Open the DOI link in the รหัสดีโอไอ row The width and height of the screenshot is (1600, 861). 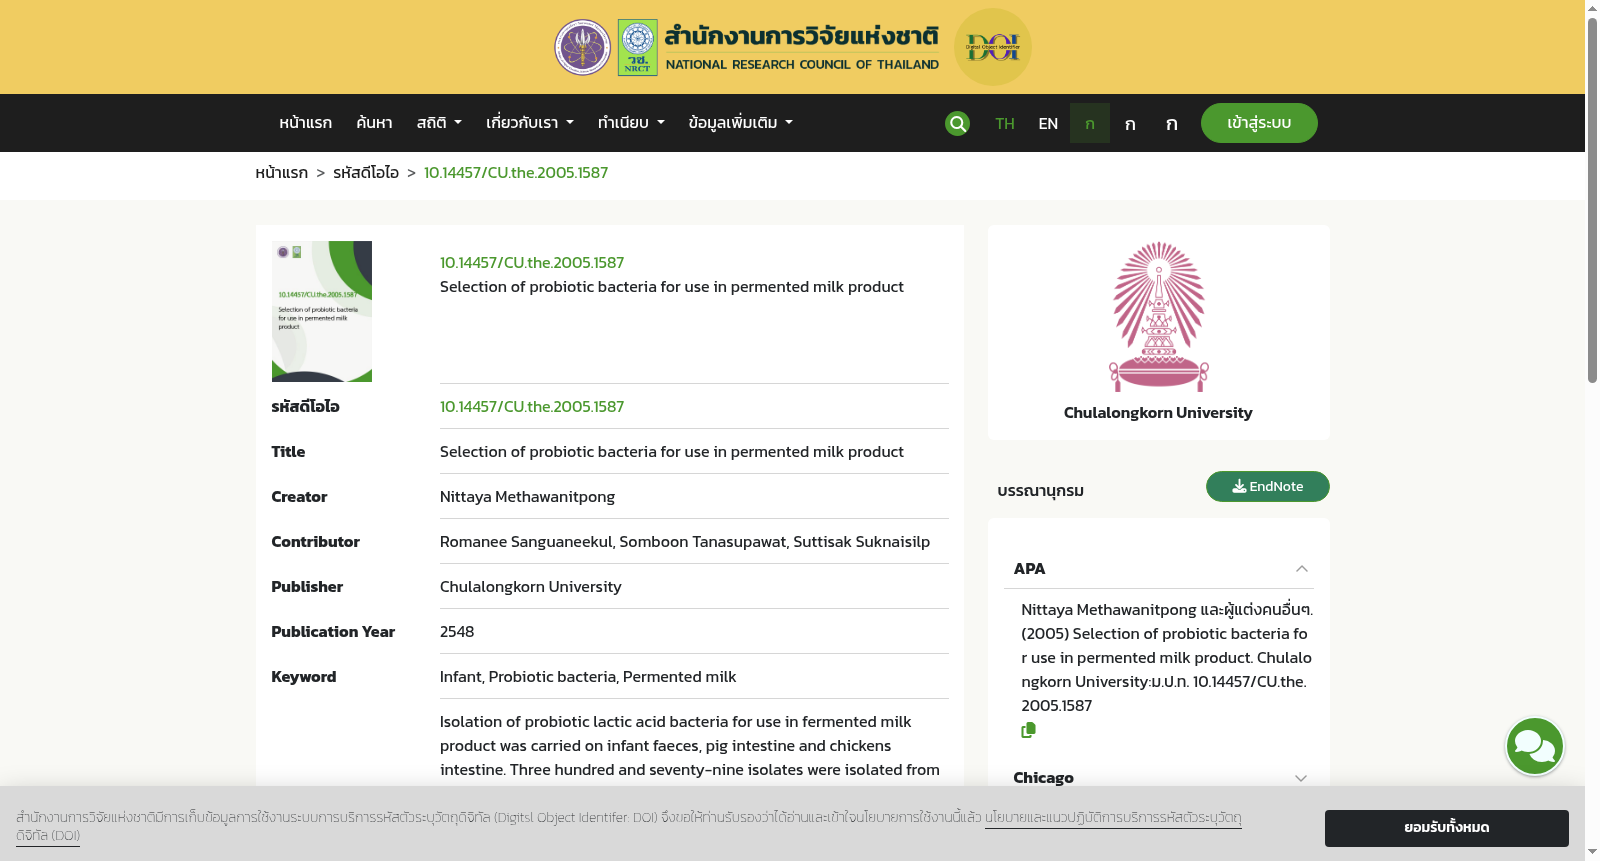pos(532,406)
